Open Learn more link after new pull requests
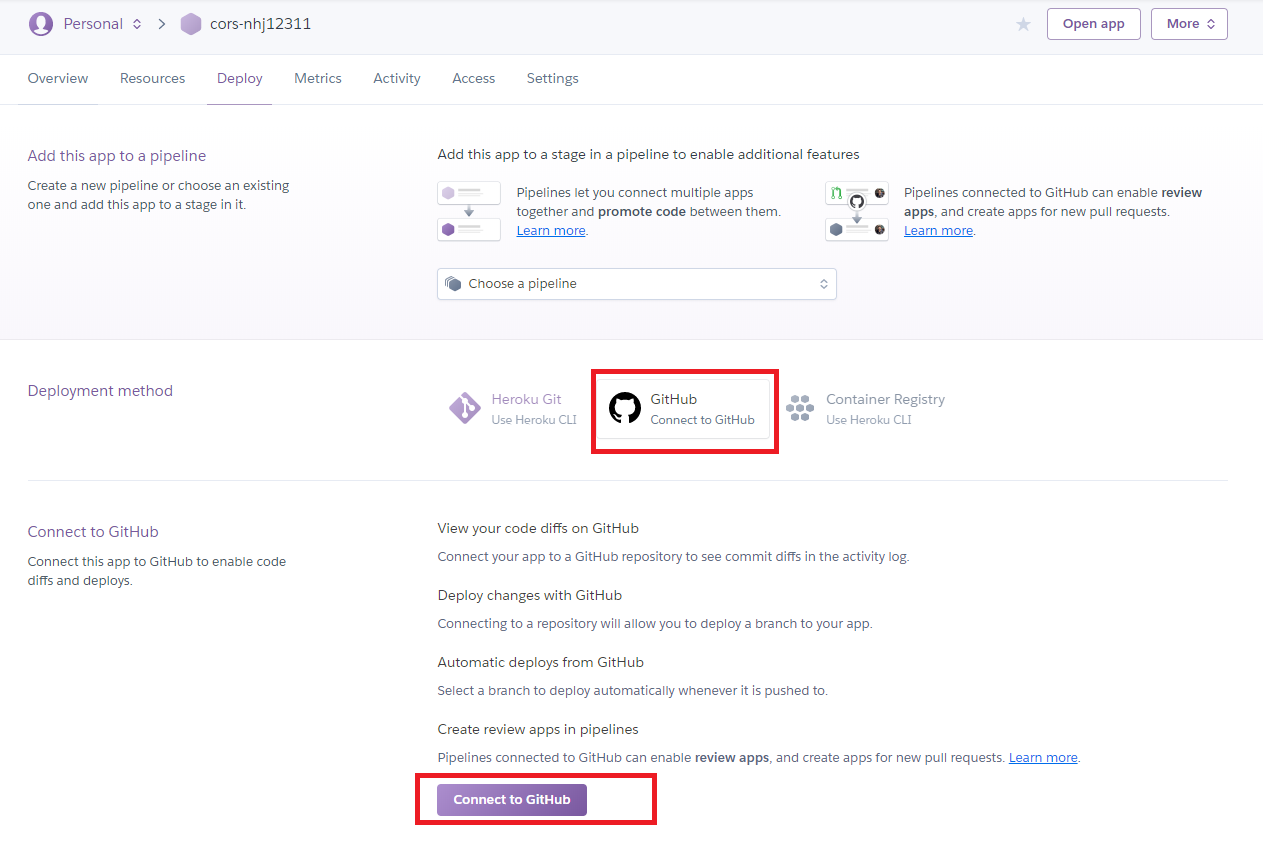This screenshot has width=1263, height=865. pyautogui.click(x=1043, y=758)
